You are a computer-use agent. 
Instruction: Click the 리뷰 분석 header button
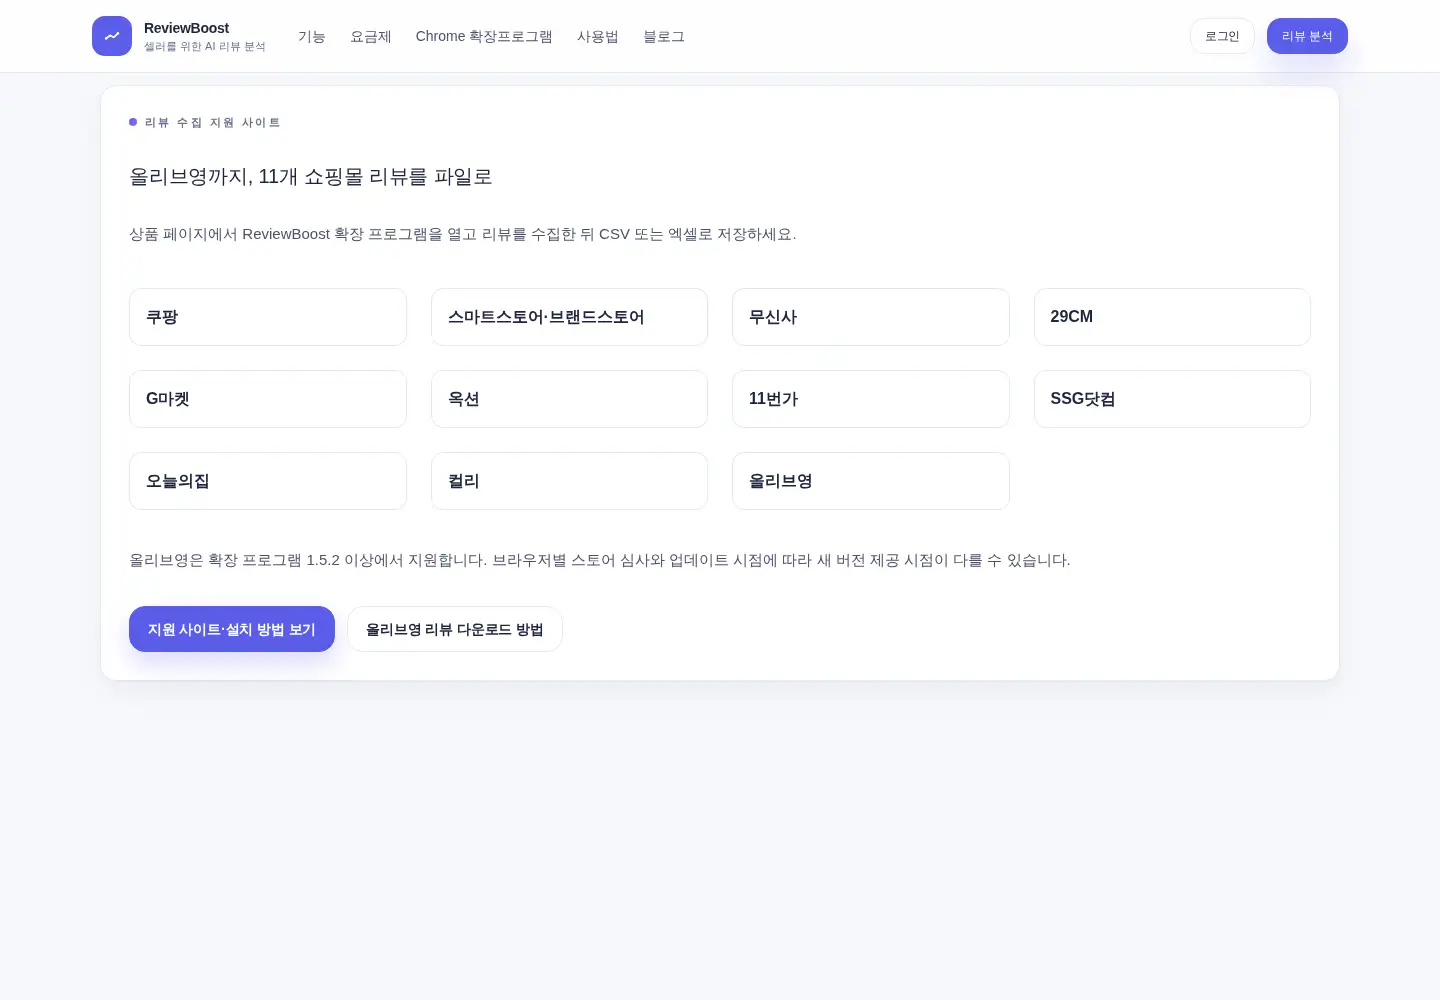click(x=1307, y=36)
